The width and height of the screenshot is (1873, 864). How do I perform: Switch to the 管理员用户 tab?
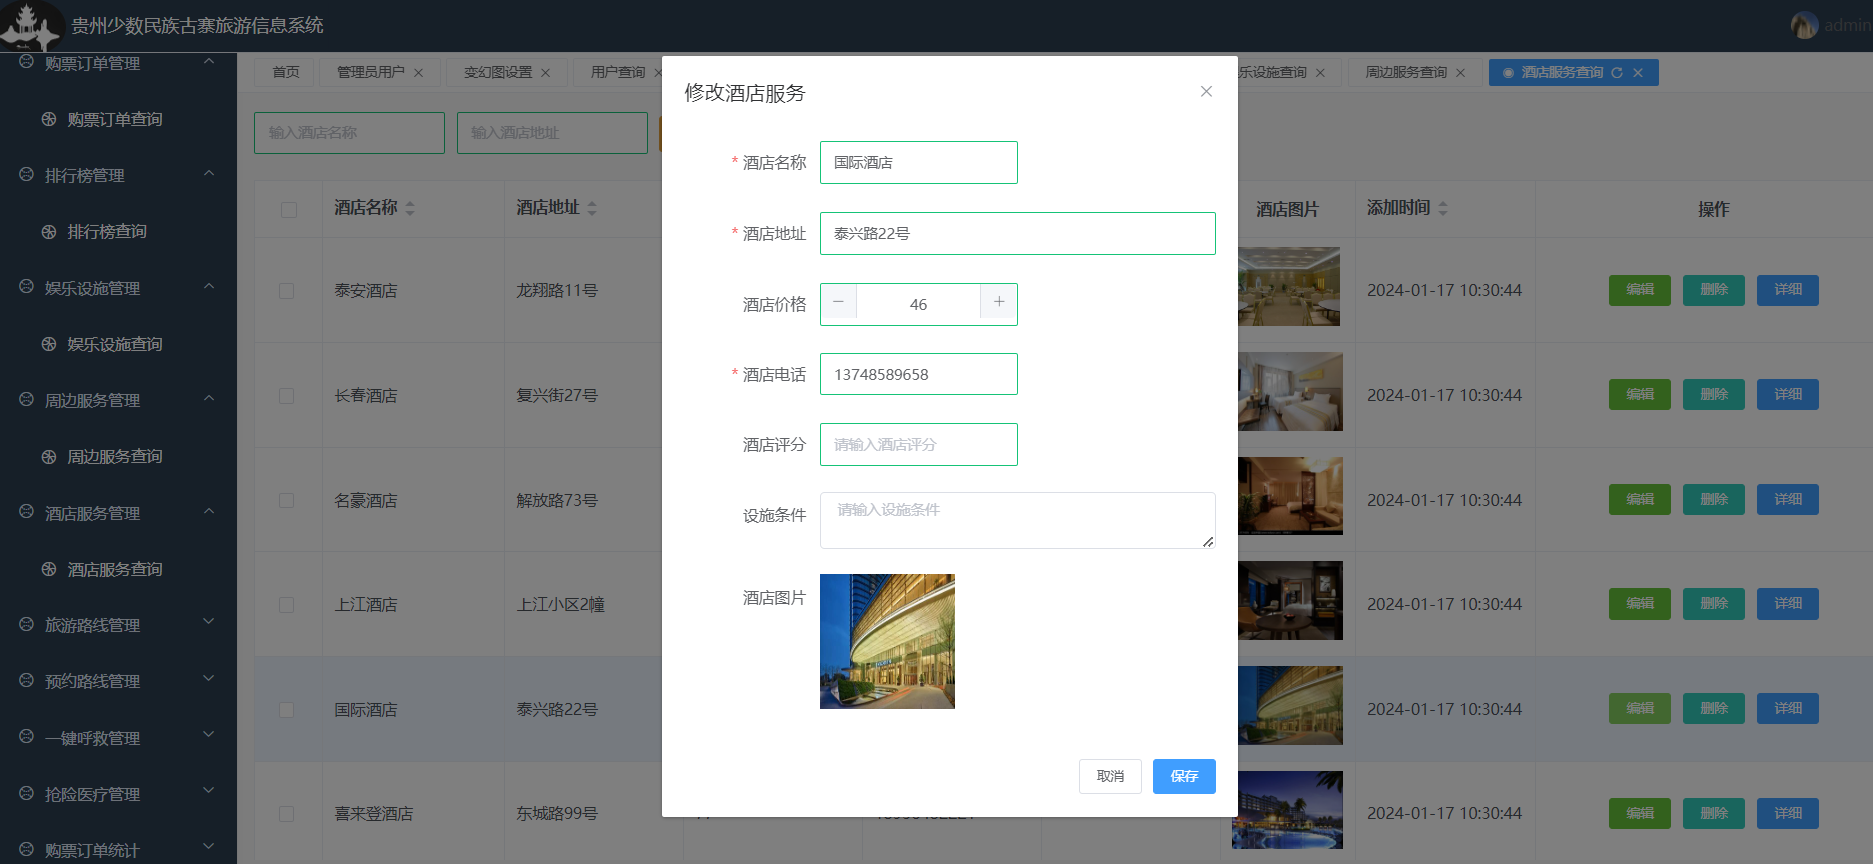(x=370, y=72)
